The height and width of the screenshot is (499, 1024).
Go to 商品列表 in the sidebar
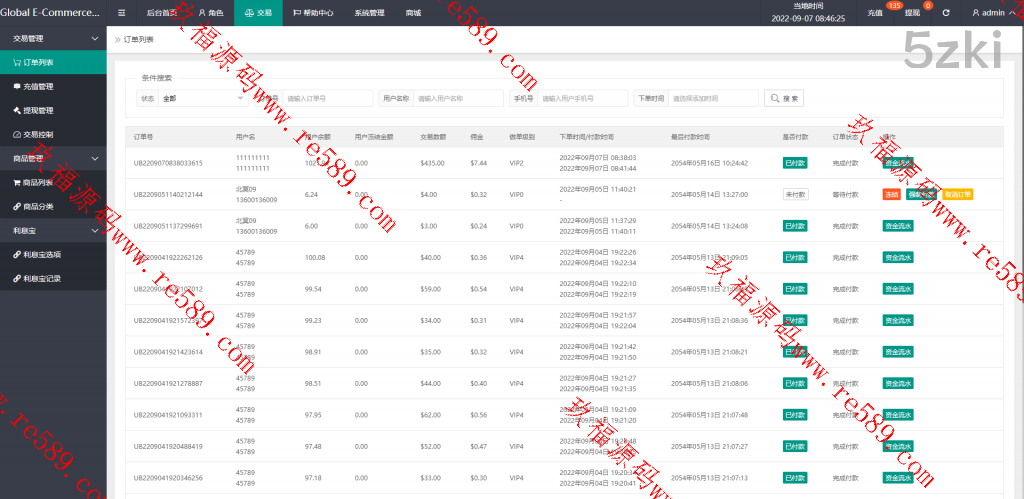(38, 182)
